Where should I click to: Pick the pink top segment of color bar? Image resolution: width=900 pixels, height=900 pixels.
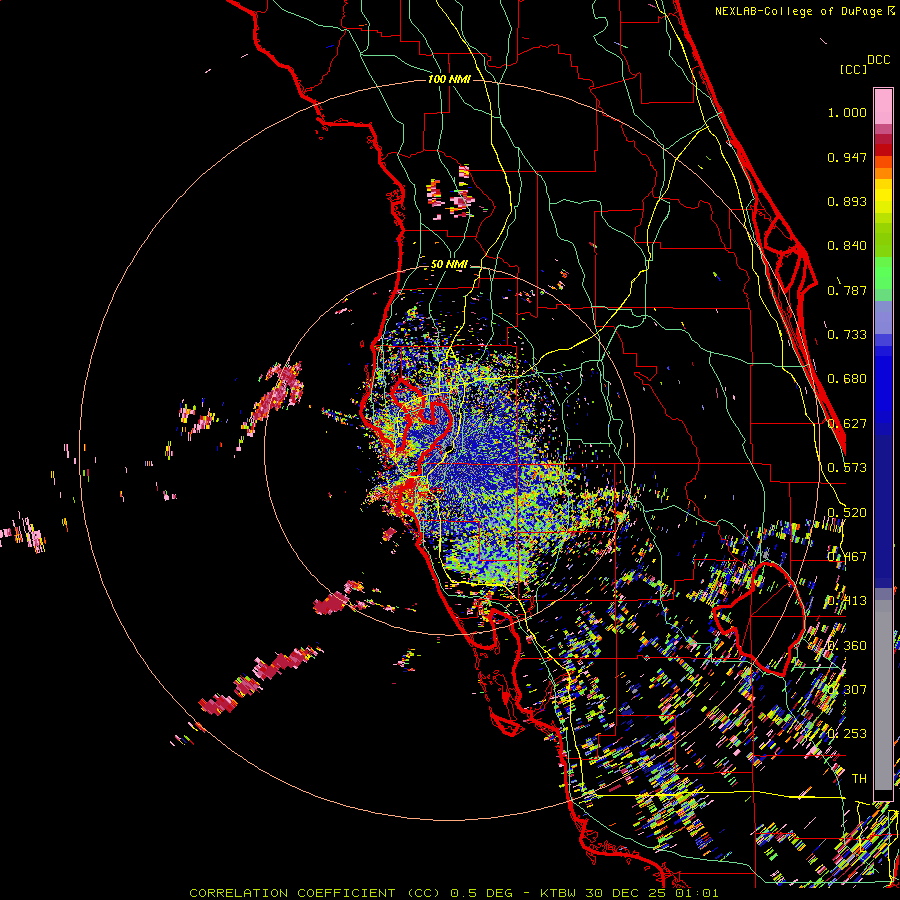[x=883, y=106]
